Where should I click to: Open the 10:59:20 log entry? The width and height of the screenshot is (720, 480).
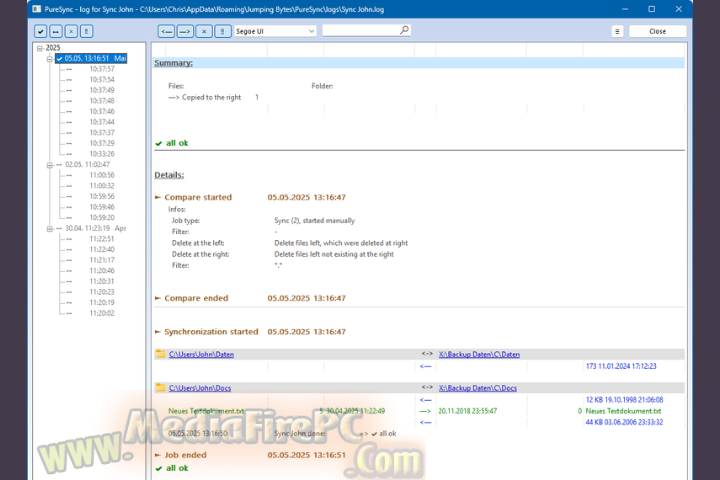tap(102, 218)
